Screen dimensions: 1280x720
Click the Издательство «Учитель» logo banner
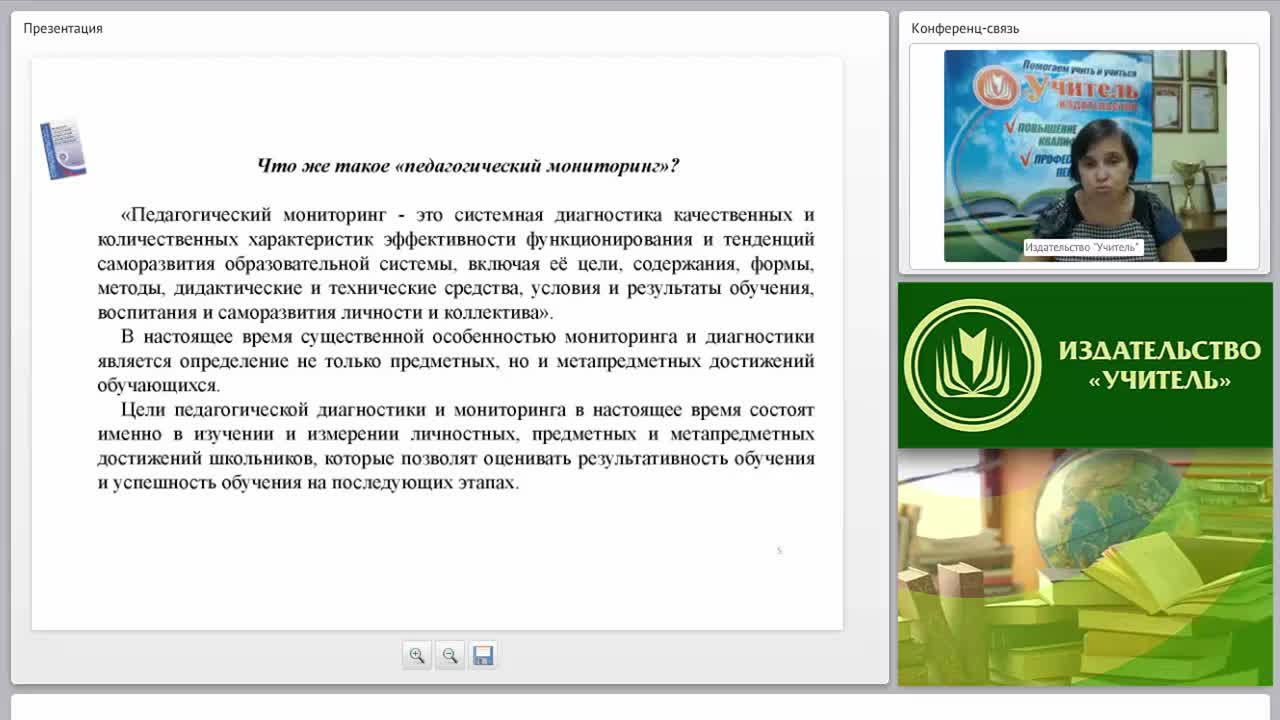click(1085, 365)
